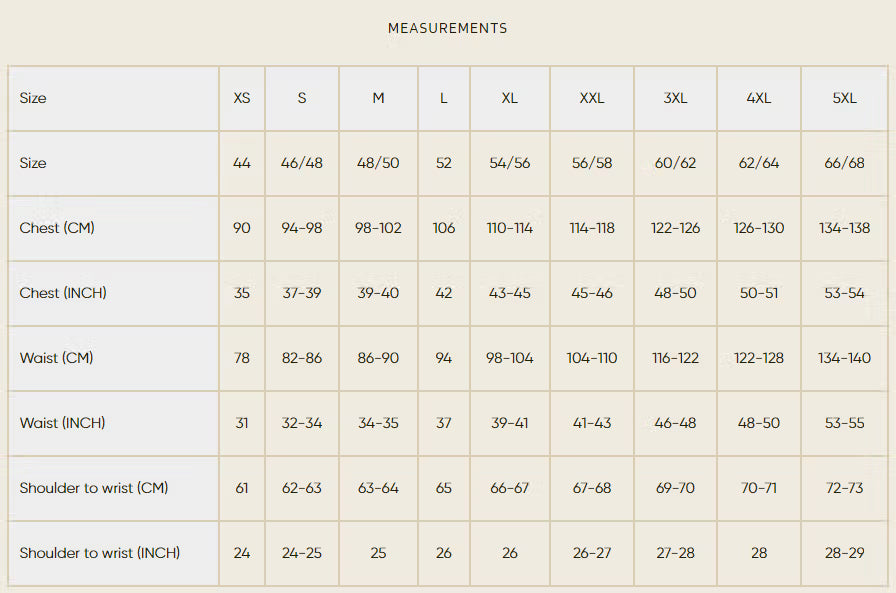The height and width of the screenshot is (593, 896).
Task: Select the 5XL column header
Action: coord(844,98)
